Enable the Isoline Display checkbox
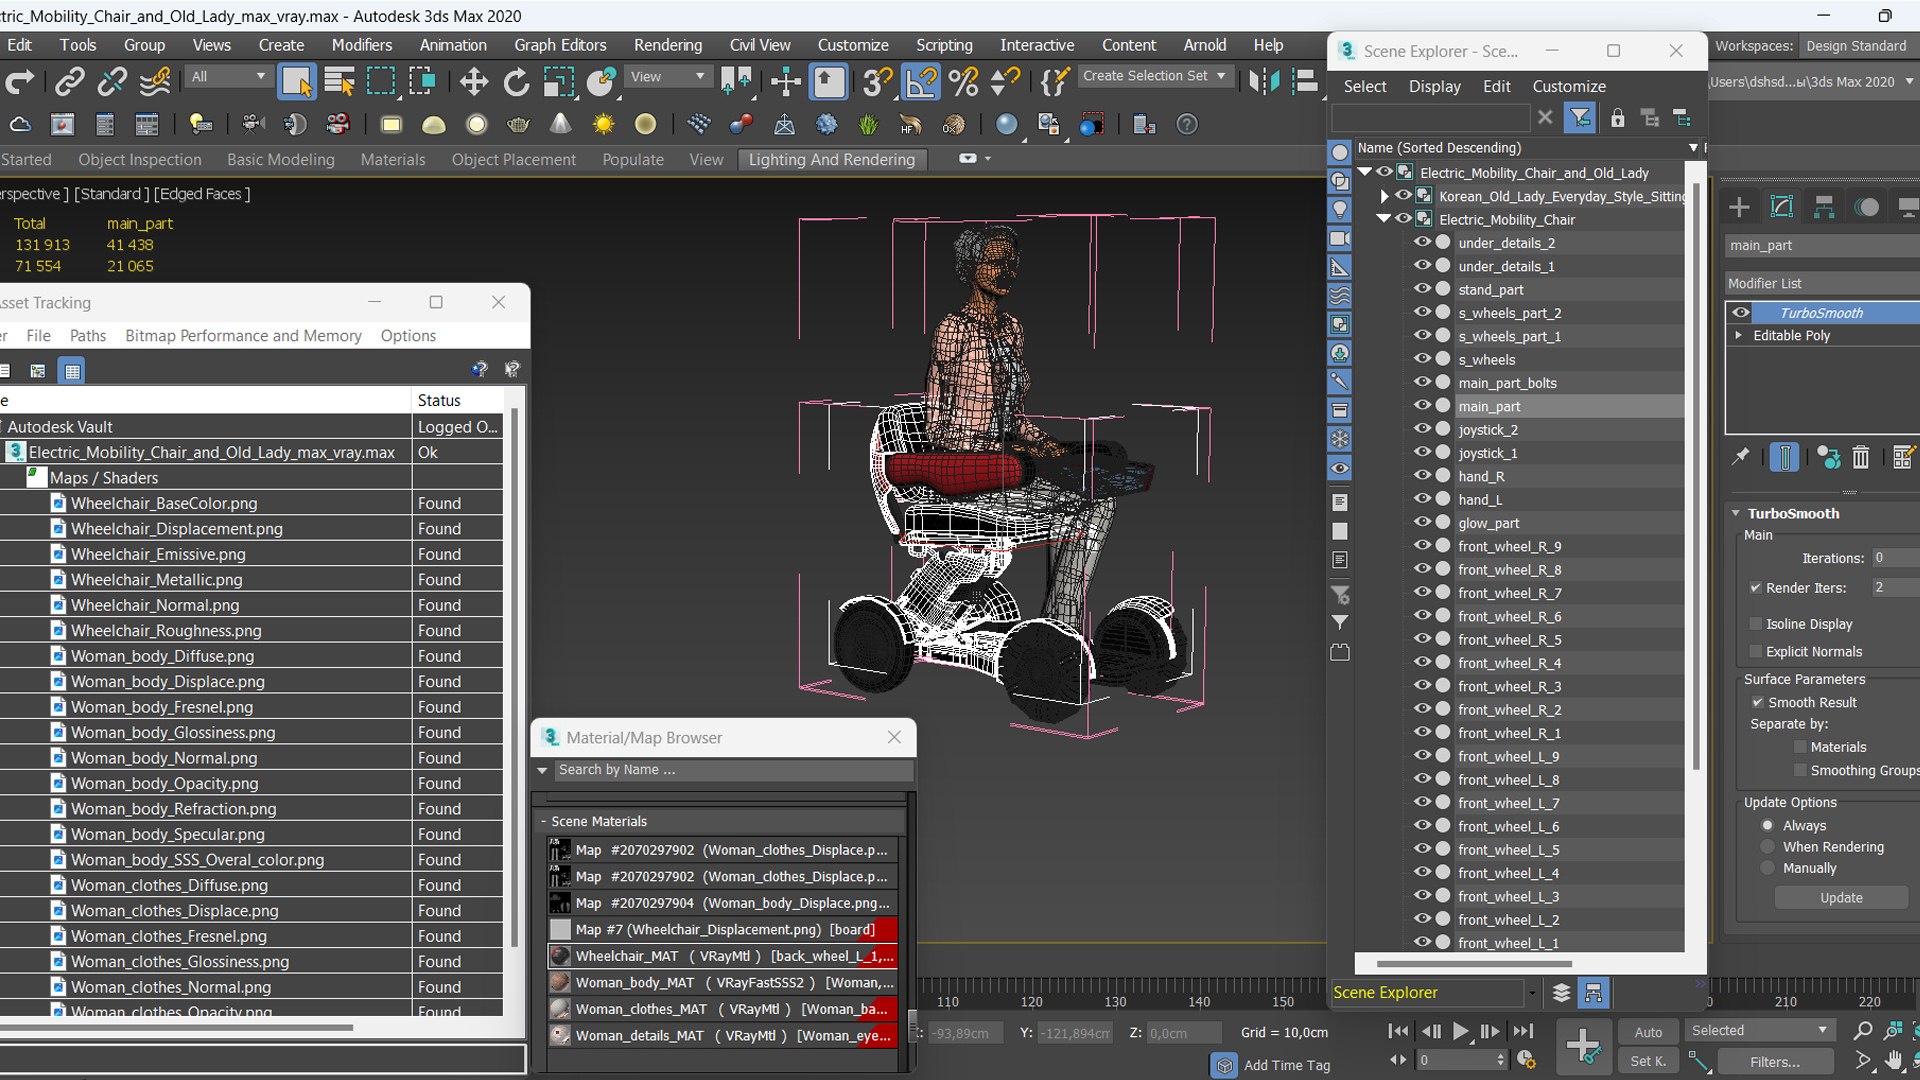Screen dimensions: 1920x1080 [x=1755, y=624]
